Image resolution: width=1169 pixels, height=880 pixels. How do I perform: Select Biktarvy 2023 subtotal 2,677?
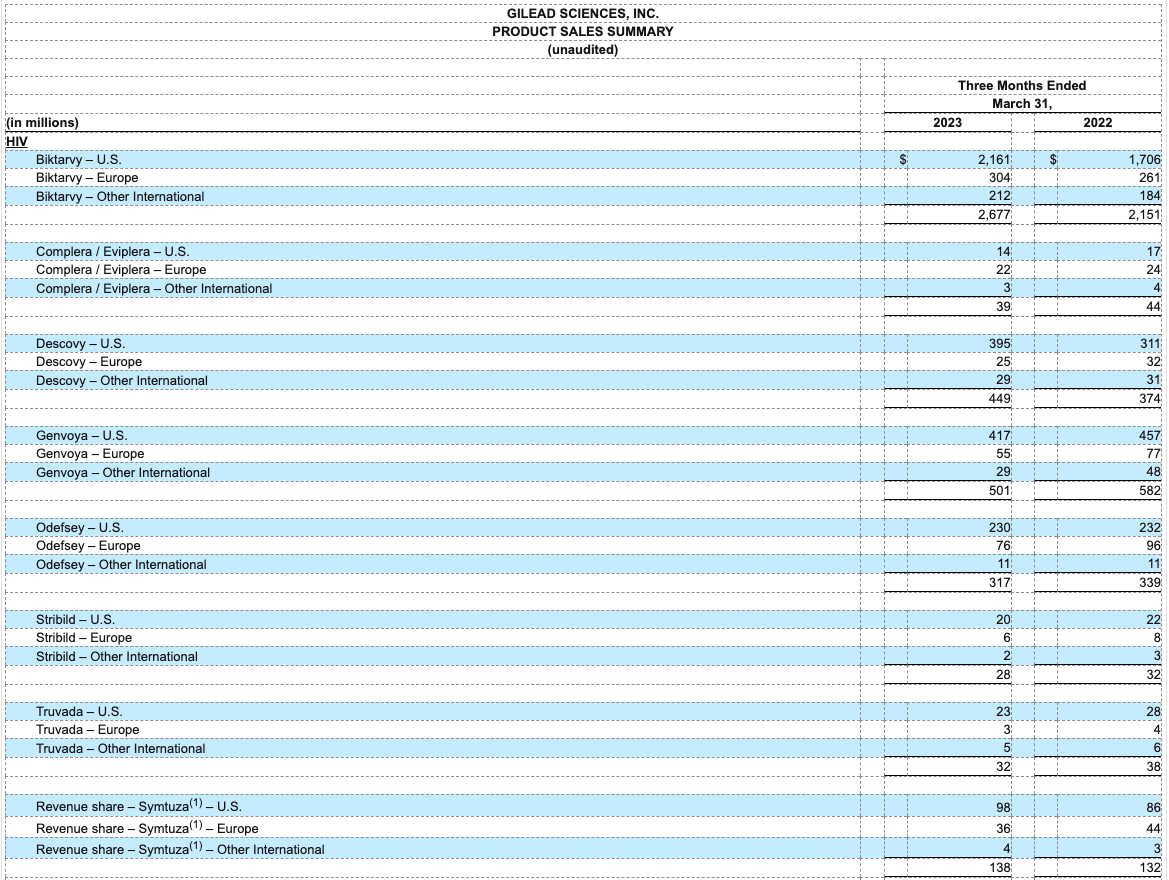point(994,215)
